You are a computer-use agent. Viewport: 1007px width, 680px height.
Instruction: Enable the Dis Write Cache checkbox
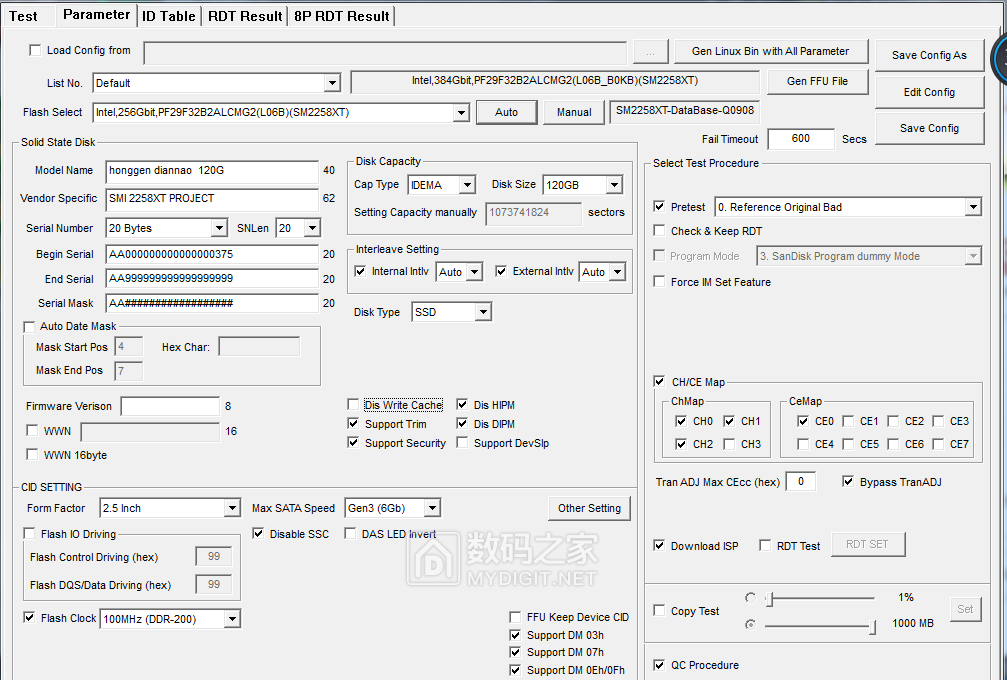point(353,405)
